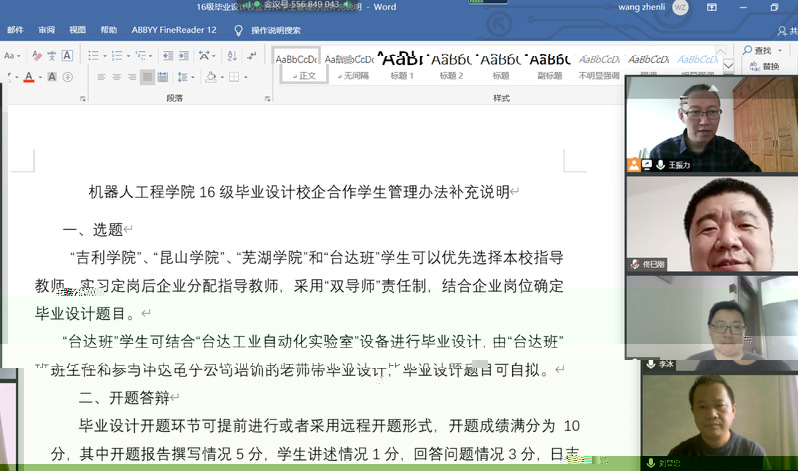Open the Change Case Aa dropdown

12,56
